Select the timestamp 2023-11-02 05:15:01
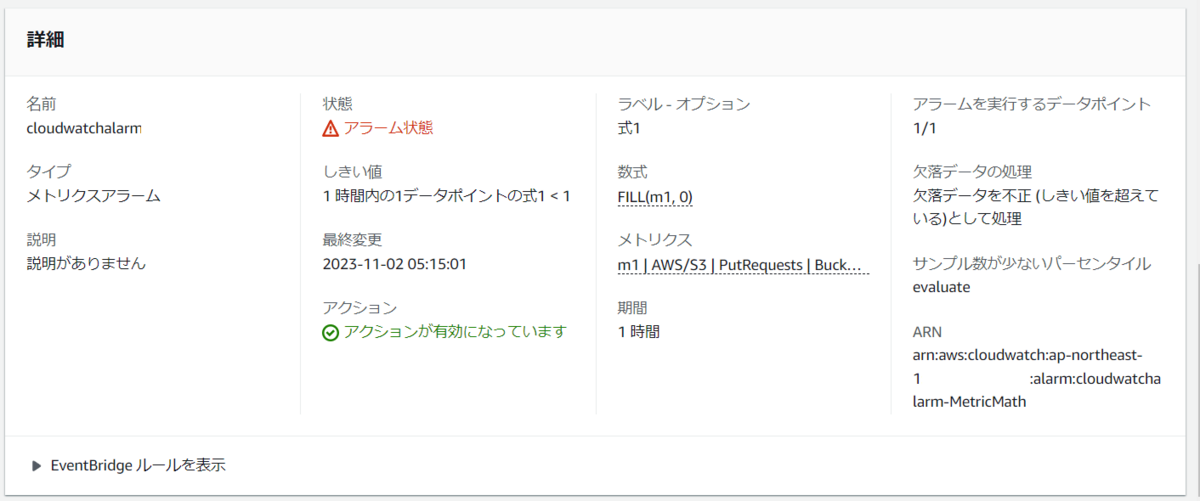The width and height of the screenshot is (1200, 501). pyautogui.click(x=395, y=264)
